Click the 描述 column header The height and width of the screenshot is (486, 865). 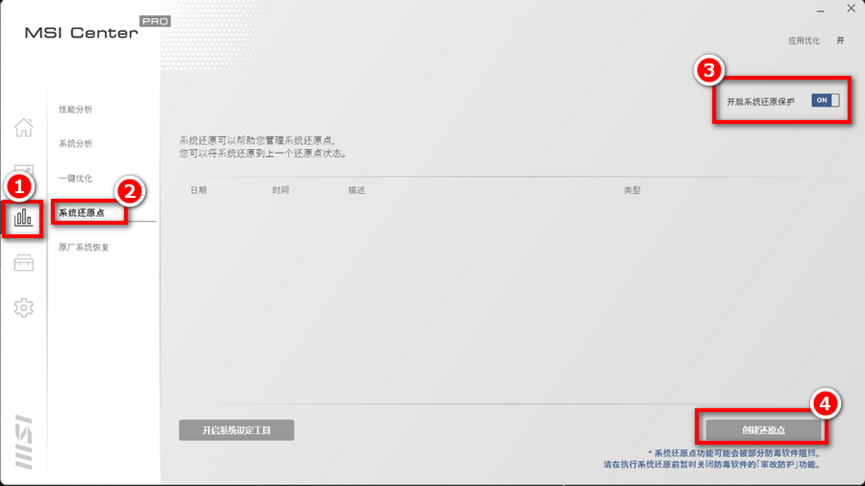(356, 190)
